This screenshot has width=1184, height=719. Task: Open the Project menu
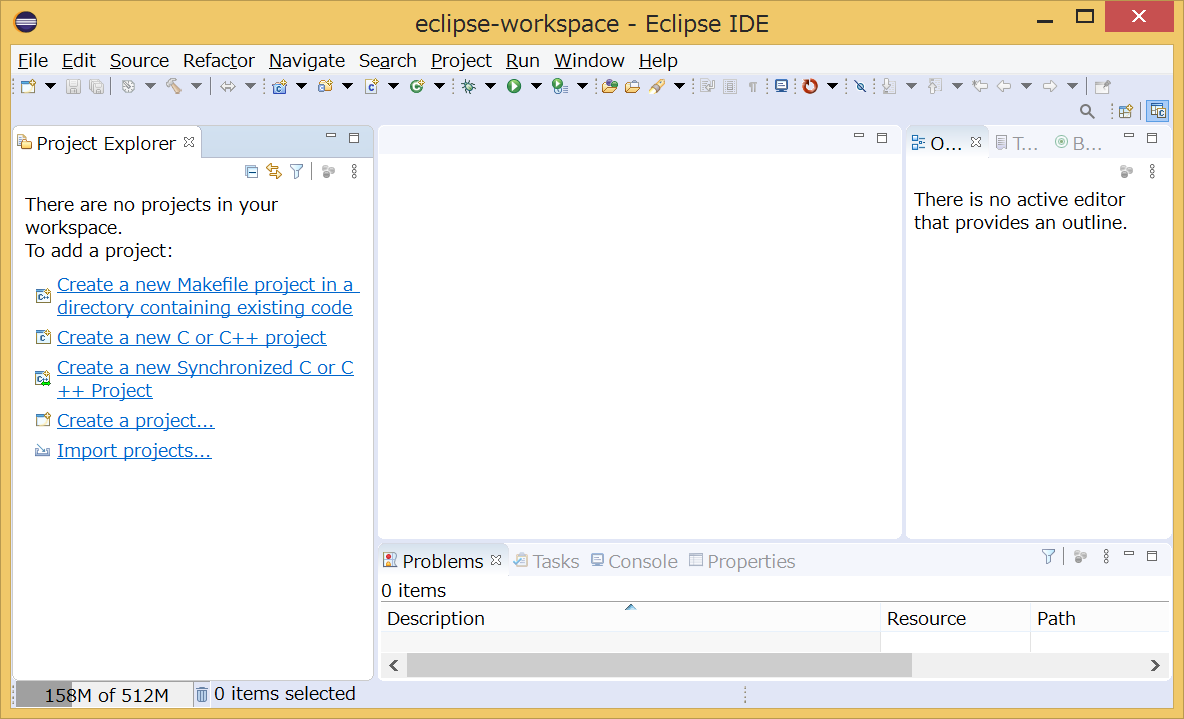(461, 61)
